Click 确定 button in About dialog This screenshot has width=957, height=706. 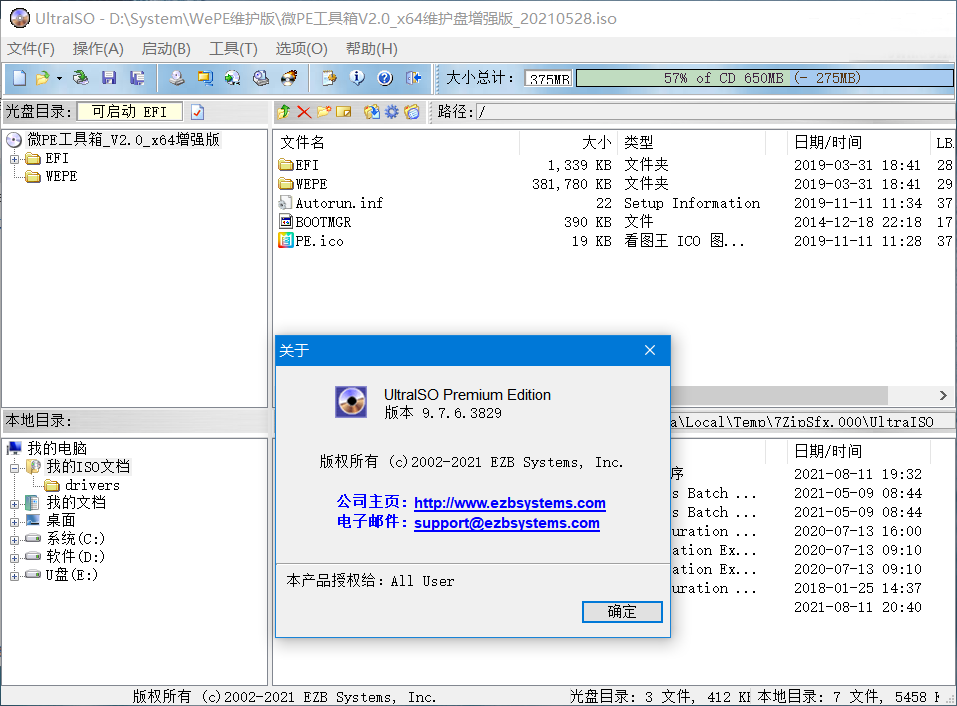[622, 612]
